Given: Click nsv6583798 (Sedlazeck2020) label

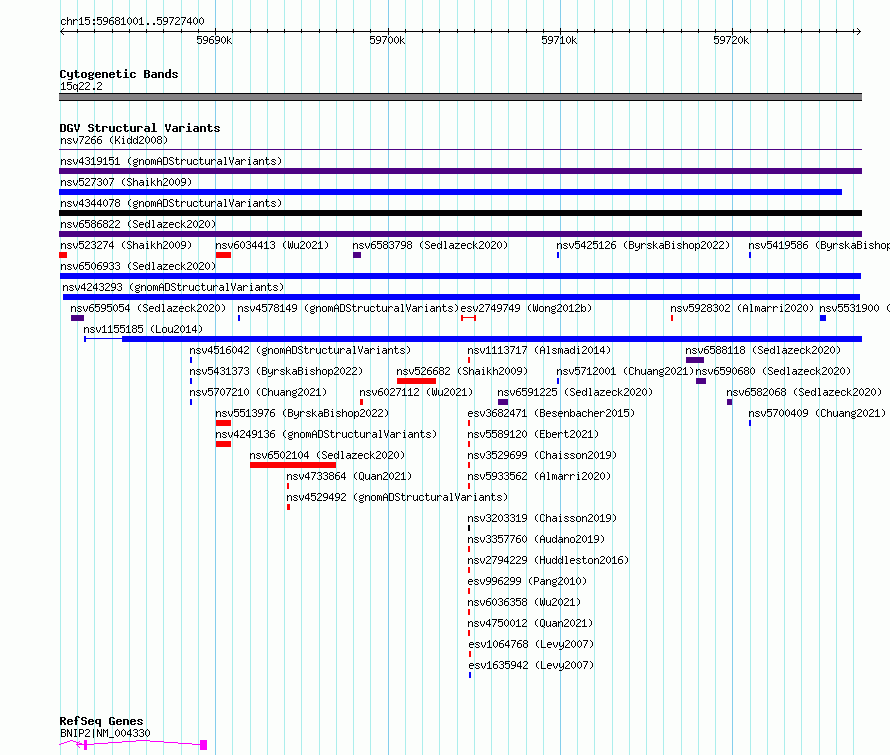Looking at the screenshot, I should (x=430, y=245).
